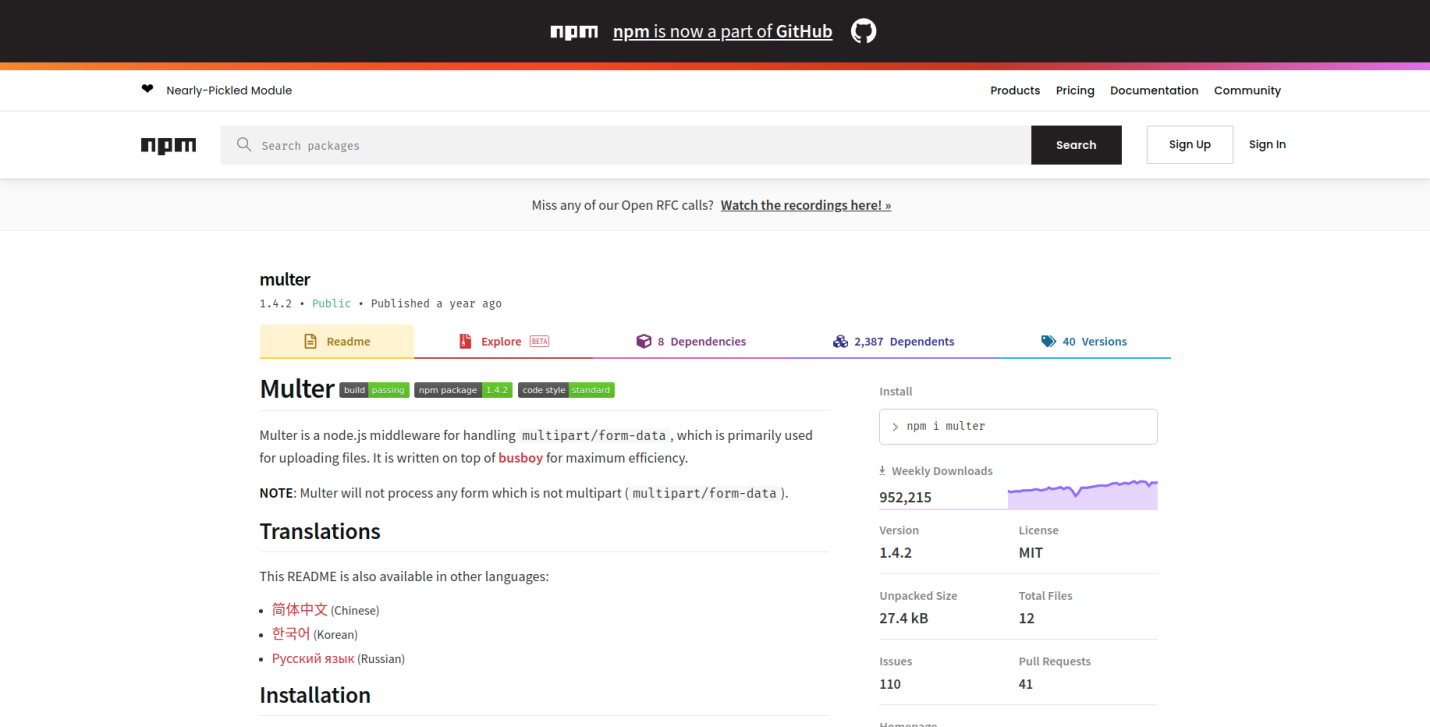This screenshot has width=1430, height=727.
Task: Click the Versions tags icon
Action: tap(1048, 341)
